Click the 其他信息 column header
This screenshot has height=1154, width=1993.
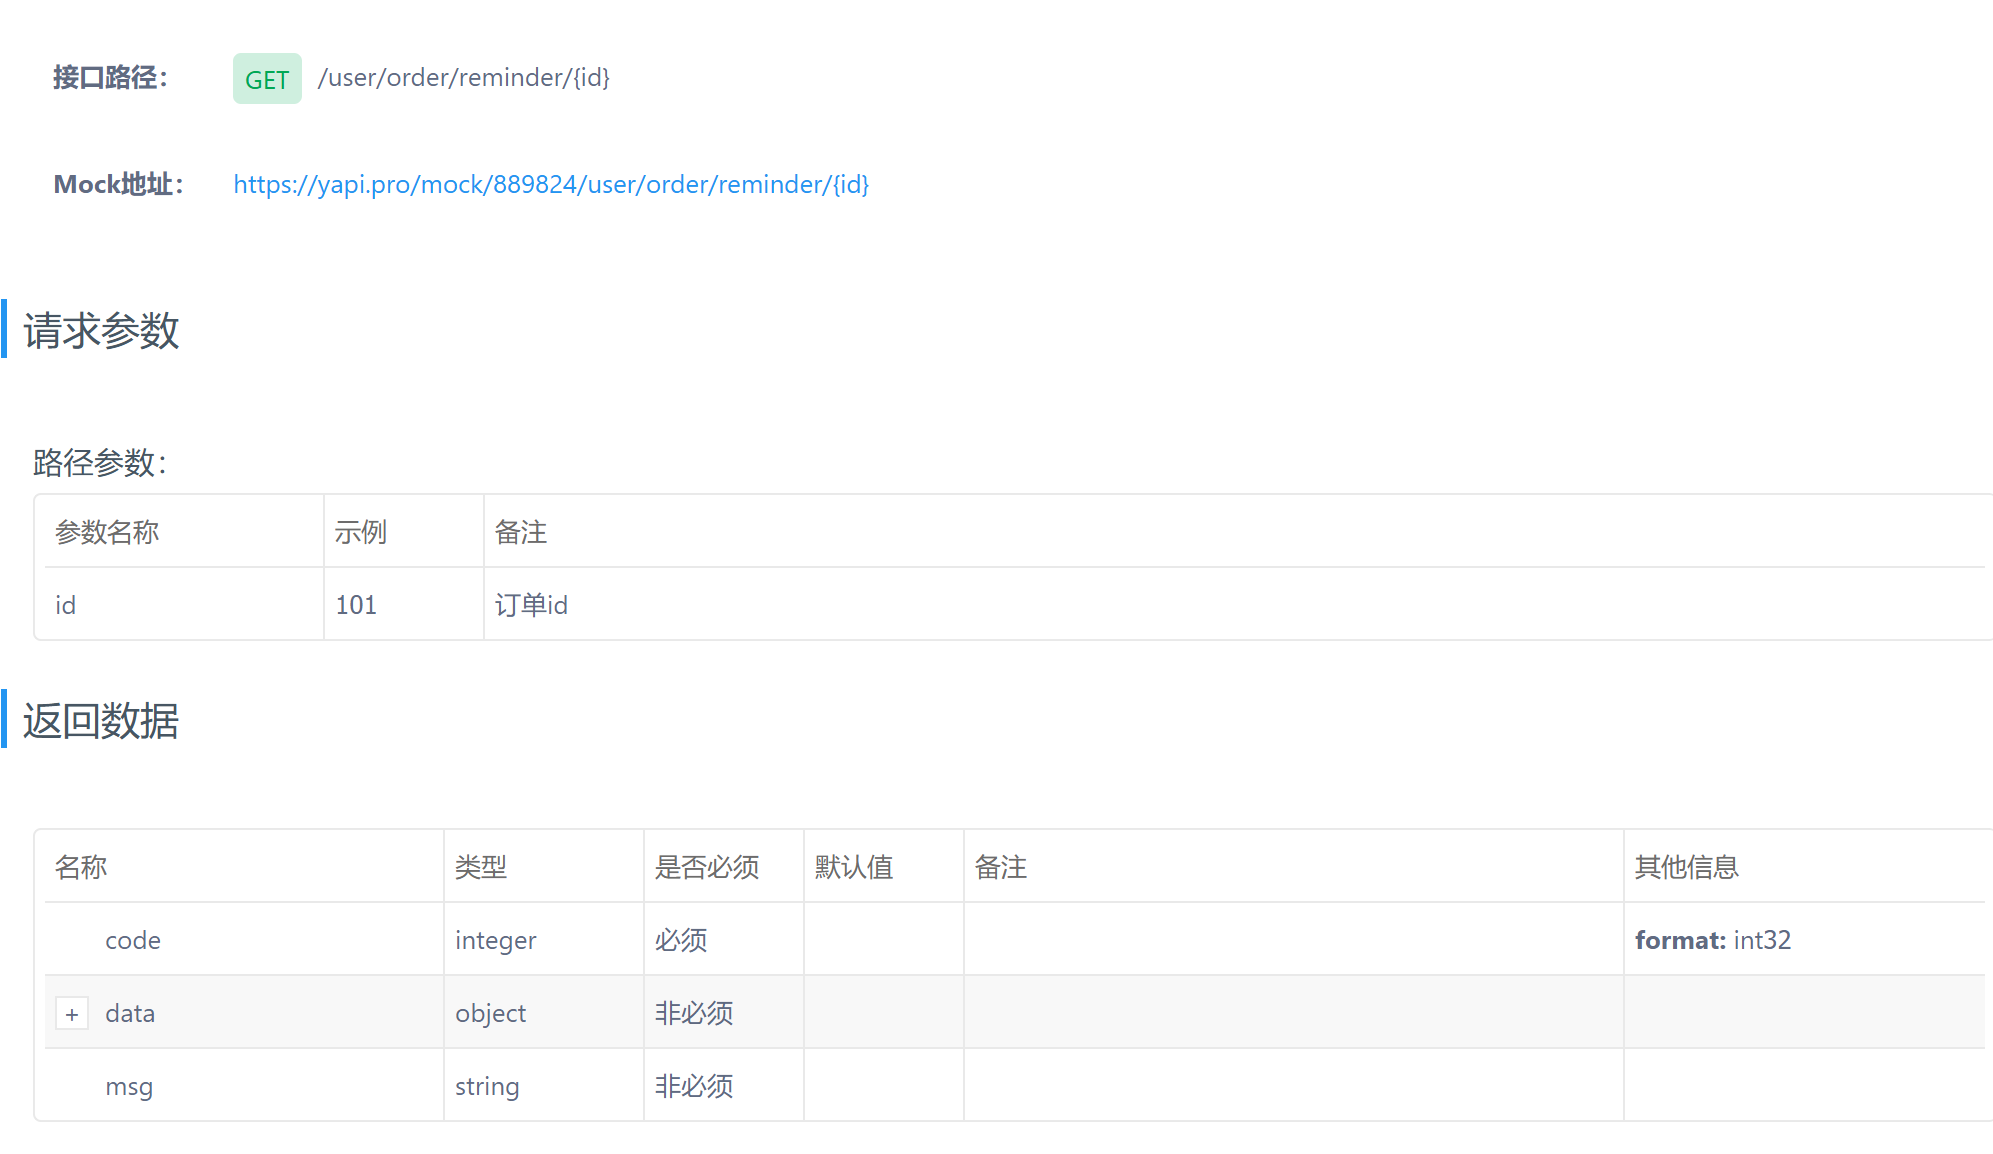1686,867
